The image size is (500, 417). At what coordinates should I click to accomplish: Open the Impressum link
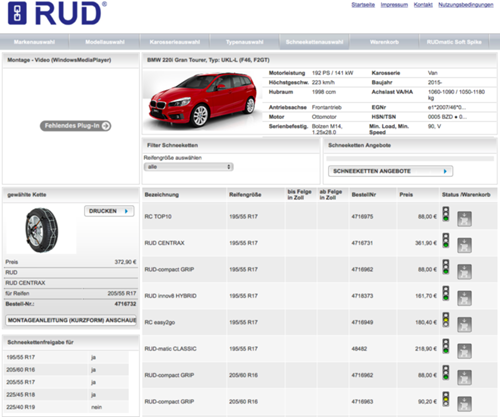394,5
